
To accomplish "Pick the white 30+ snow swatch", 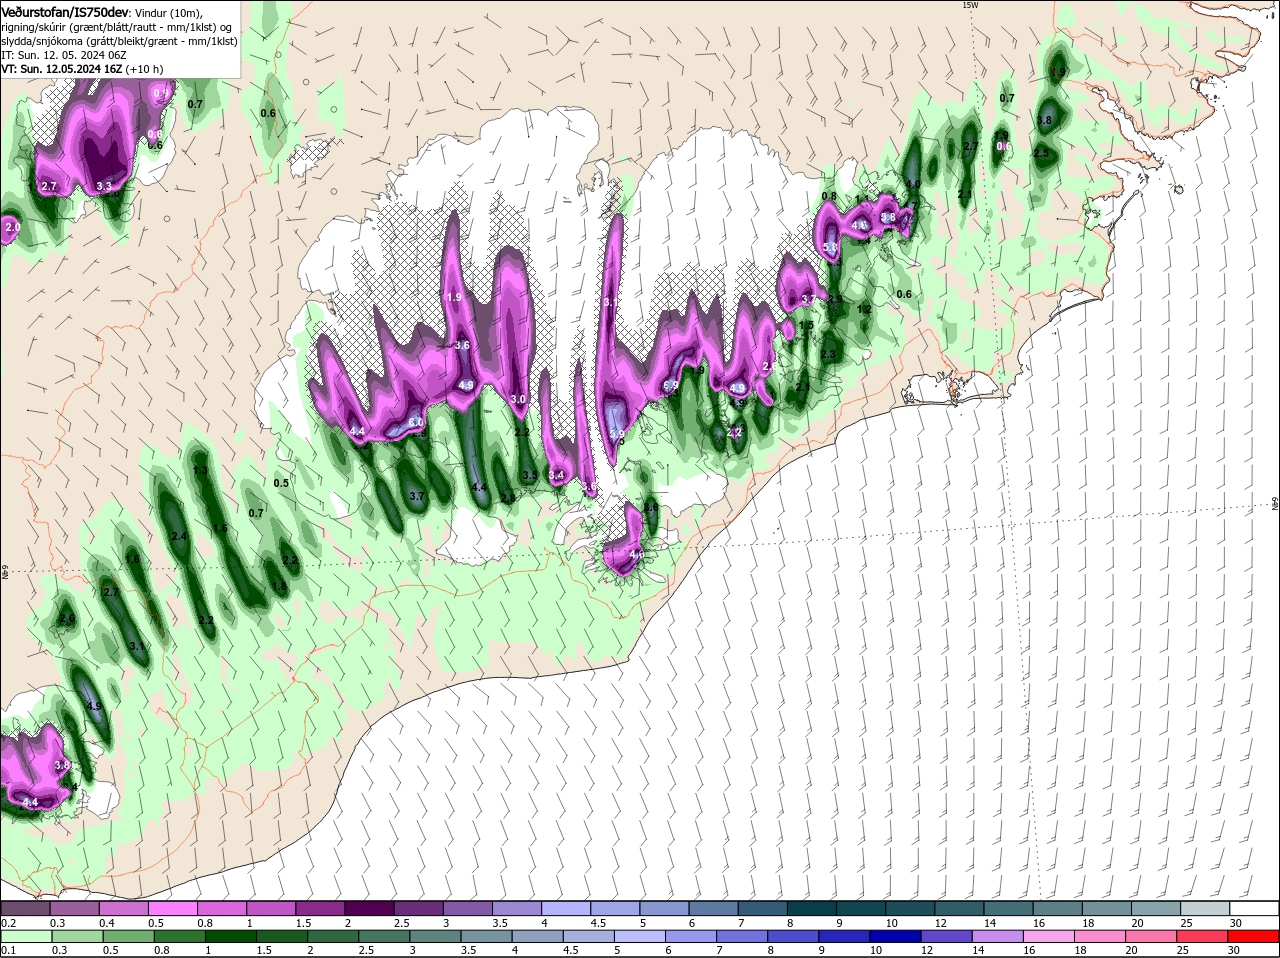I will point(1255,909).
